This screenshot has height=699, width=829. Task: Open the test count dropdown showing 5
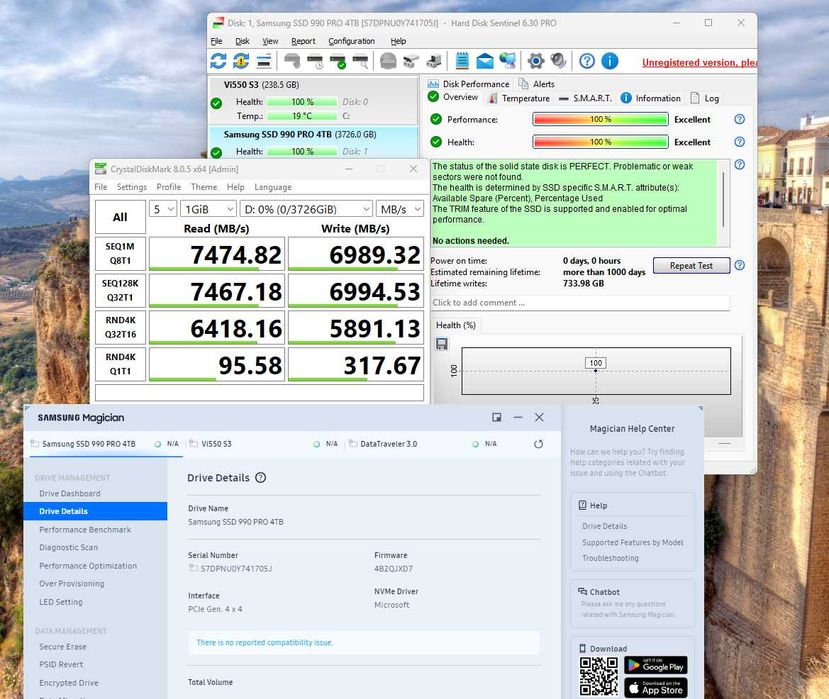pyautogui.click(x=163, y=209)
